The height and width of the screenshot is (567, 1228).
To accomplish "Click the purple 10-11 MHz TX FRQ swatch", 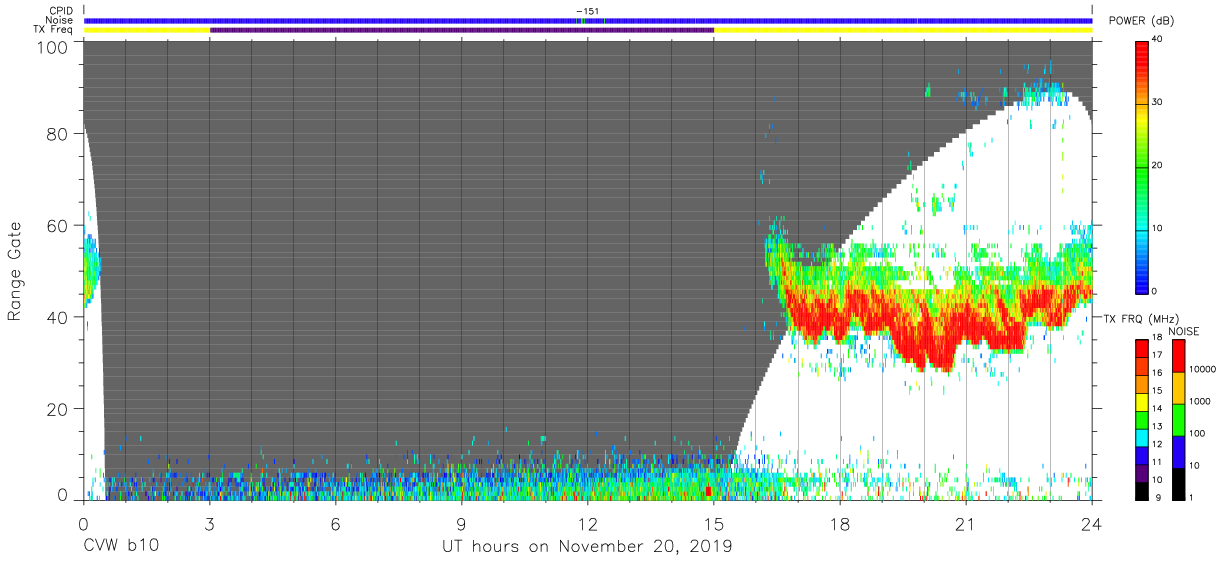I will point(1141,471).
